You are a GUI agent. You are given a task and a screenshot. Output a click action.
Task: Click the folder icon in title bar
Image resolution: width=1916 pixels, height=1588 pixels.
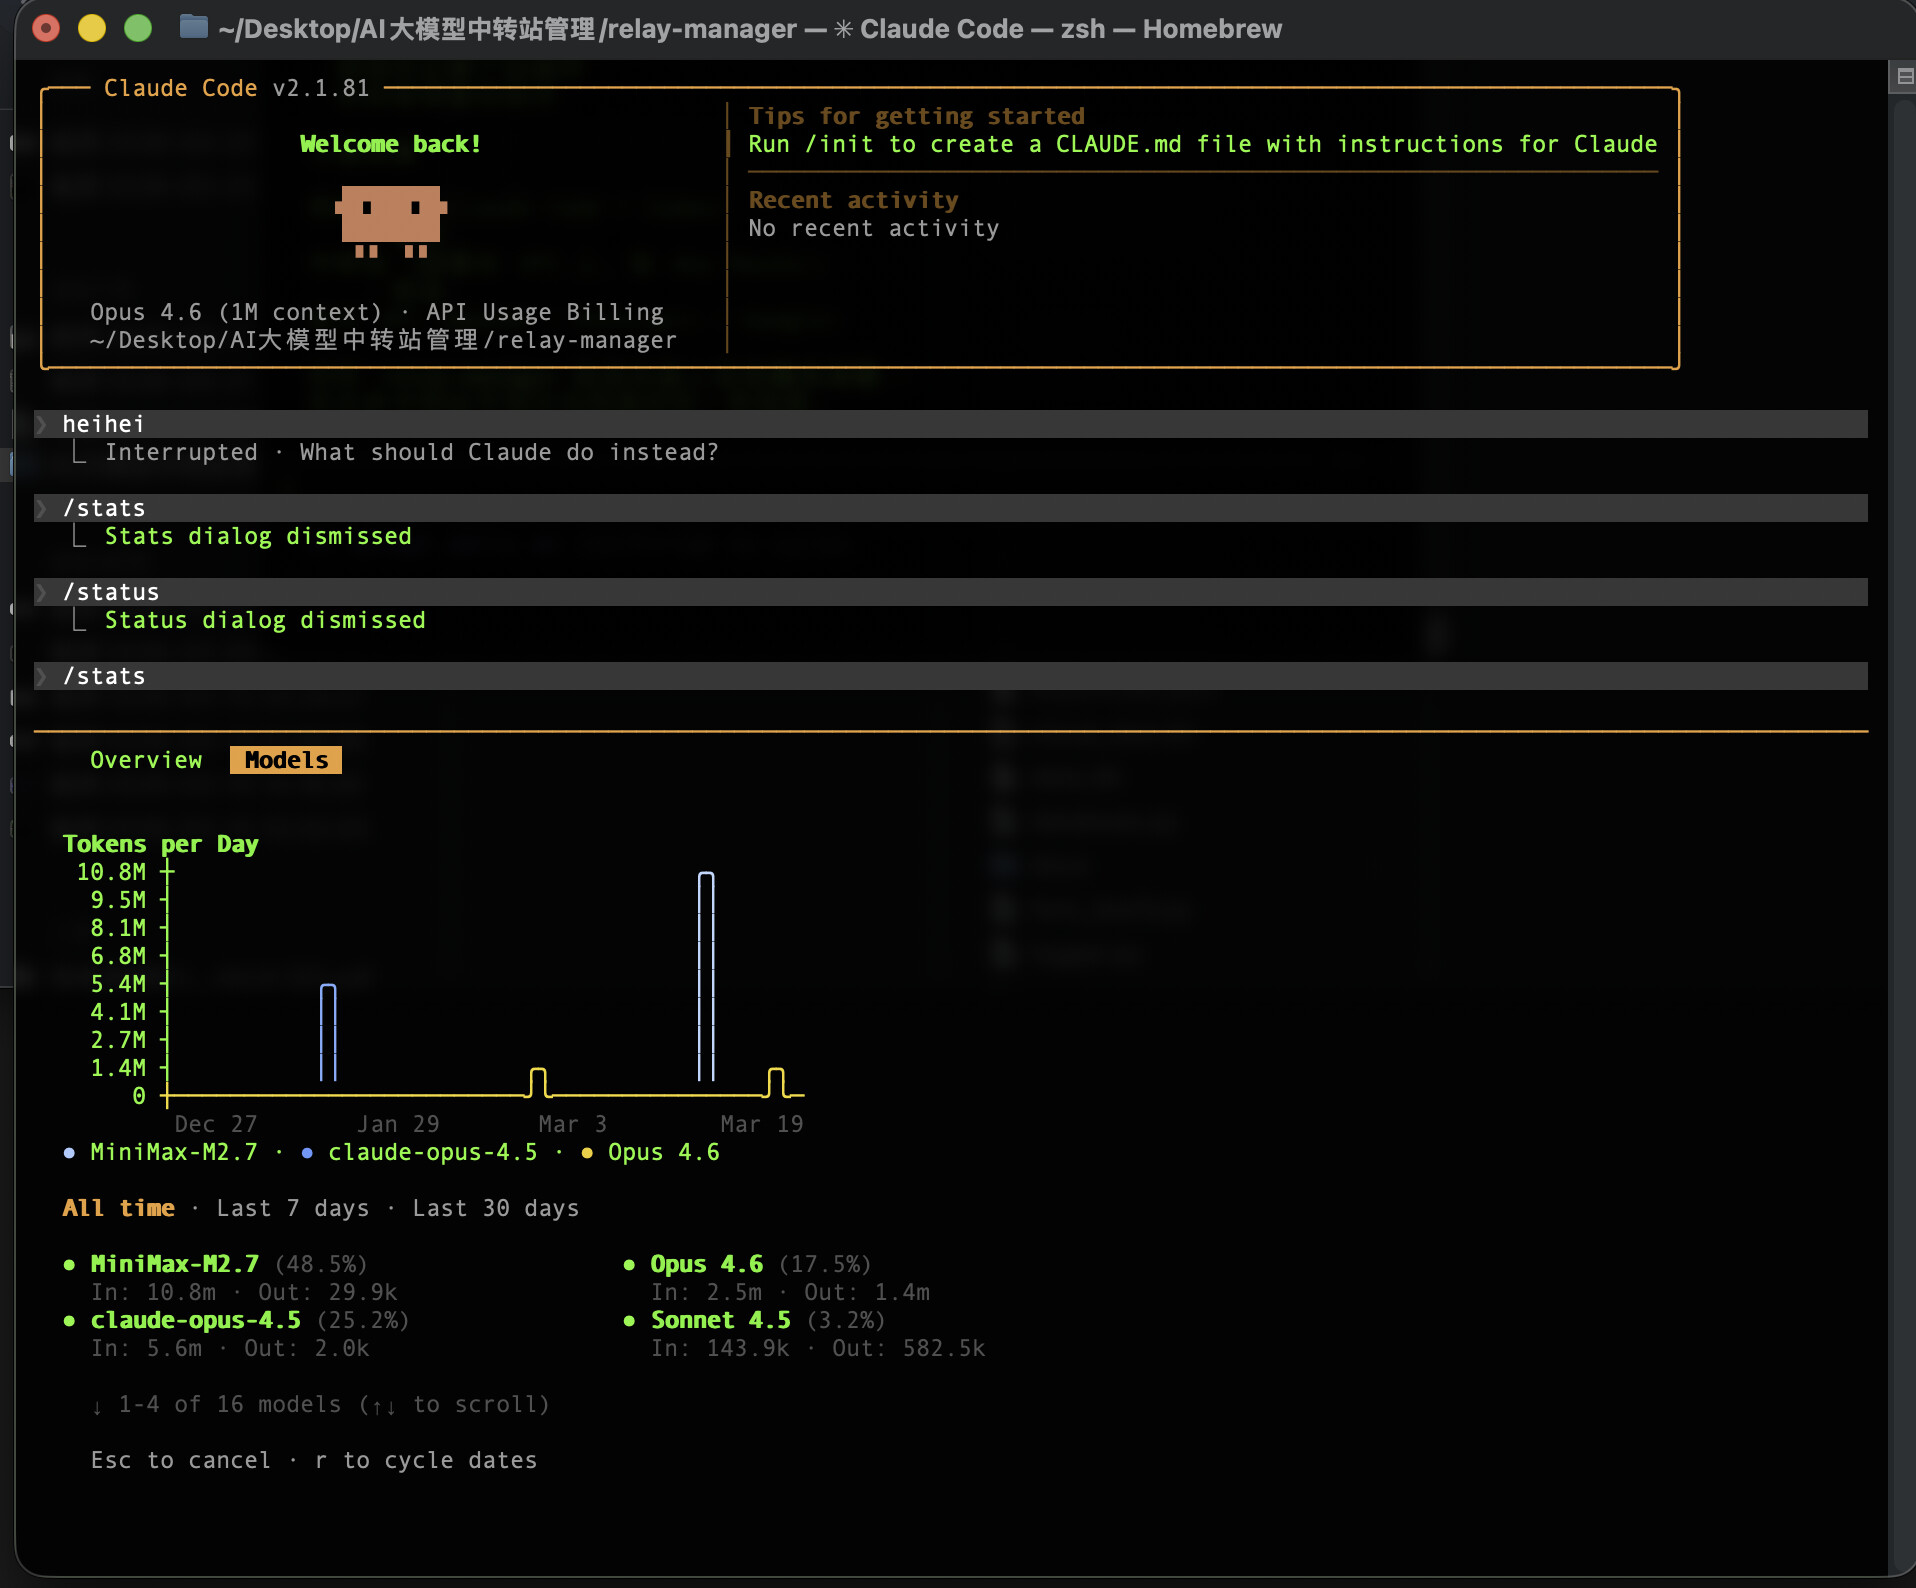(193, 27)
